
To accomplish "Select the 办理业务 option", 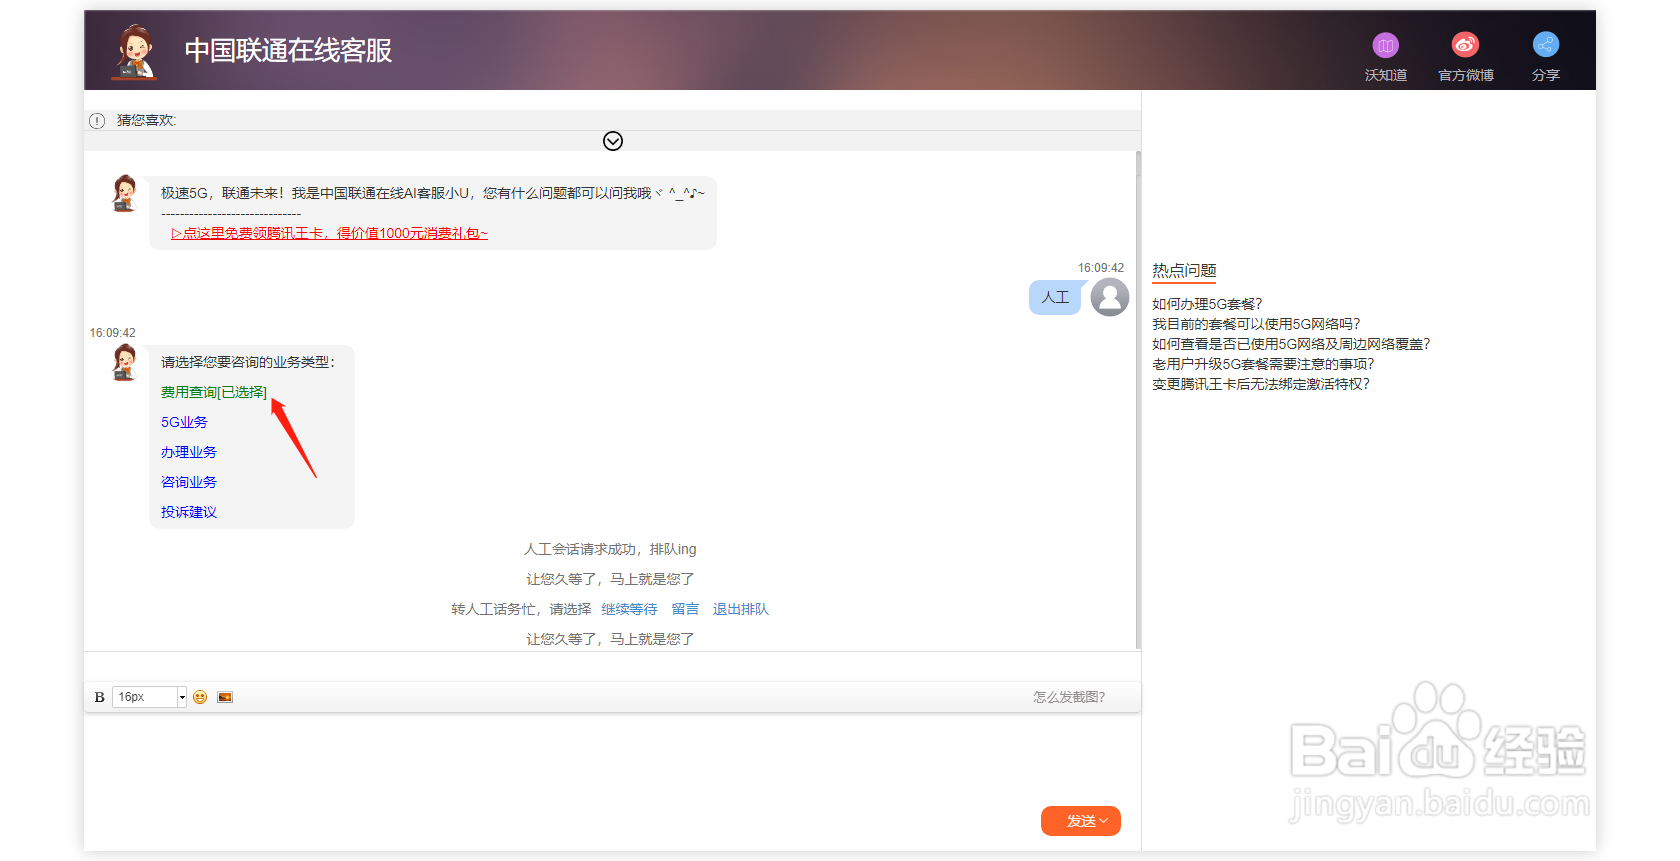I will click(x=189, y=452).
